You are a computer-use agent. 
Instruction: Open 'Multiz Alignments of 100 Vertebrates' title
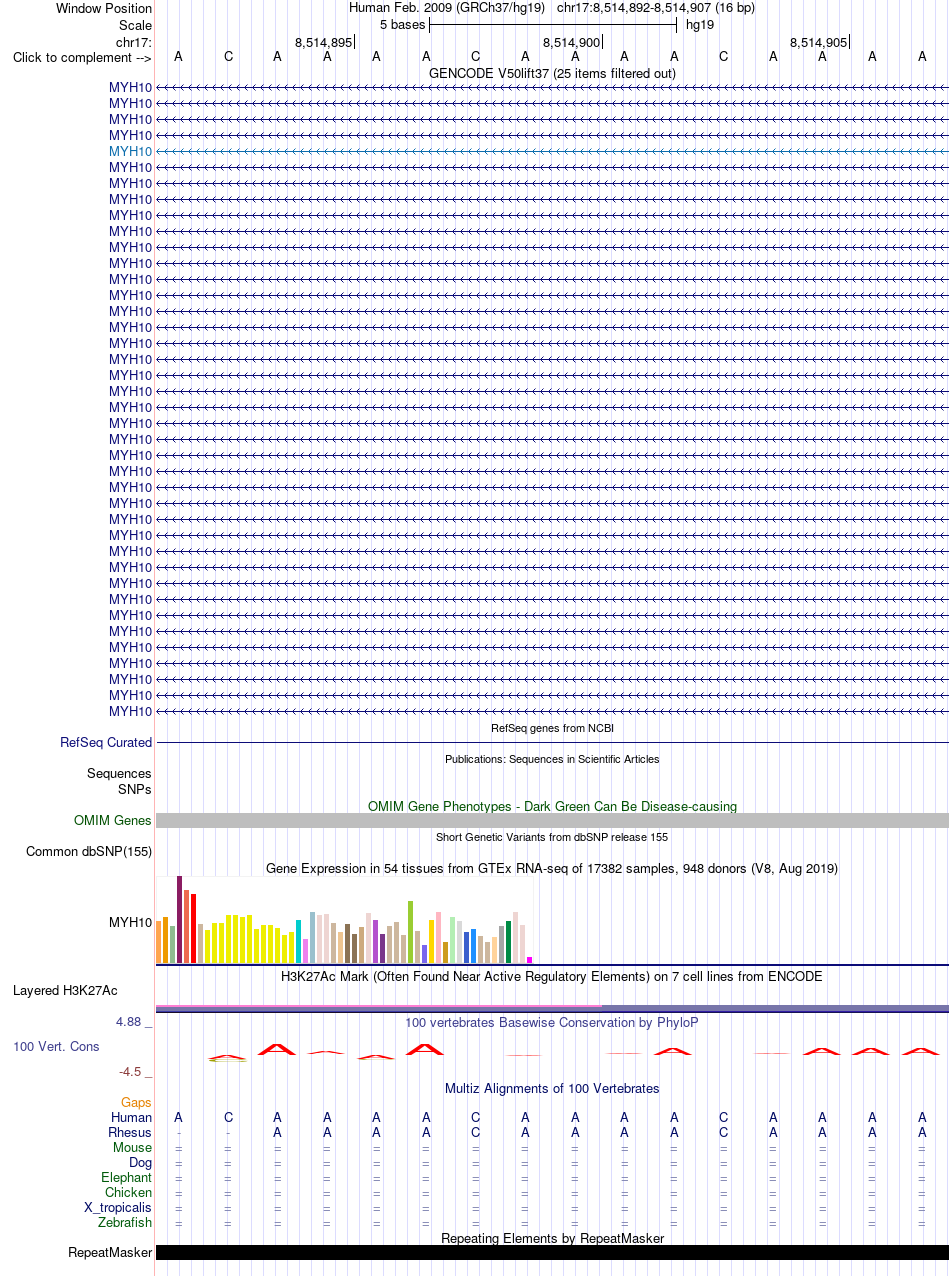tap(552, 1088)
